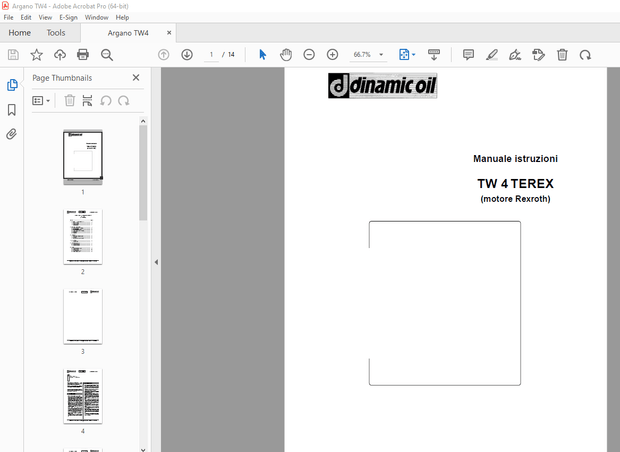Show the Bookmarks panel
The image size is (620, 452).
click(x=12, y=110)
